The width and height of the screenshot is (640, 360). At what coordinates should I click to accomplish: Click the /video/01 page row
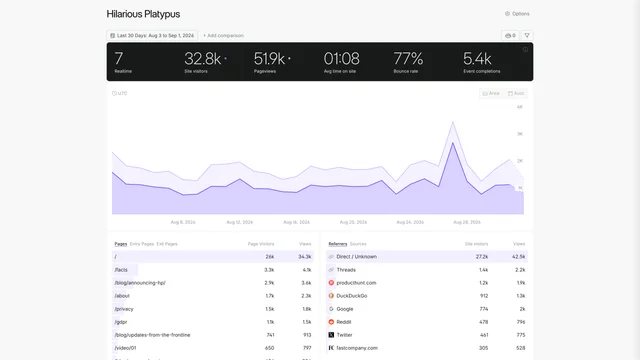click(213, 348)
